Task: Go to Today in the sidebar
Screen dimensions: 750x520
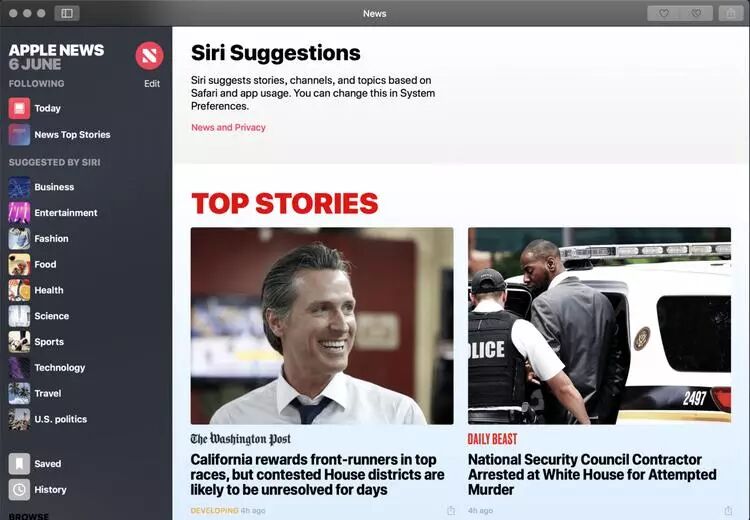Action: pos(47,108)
